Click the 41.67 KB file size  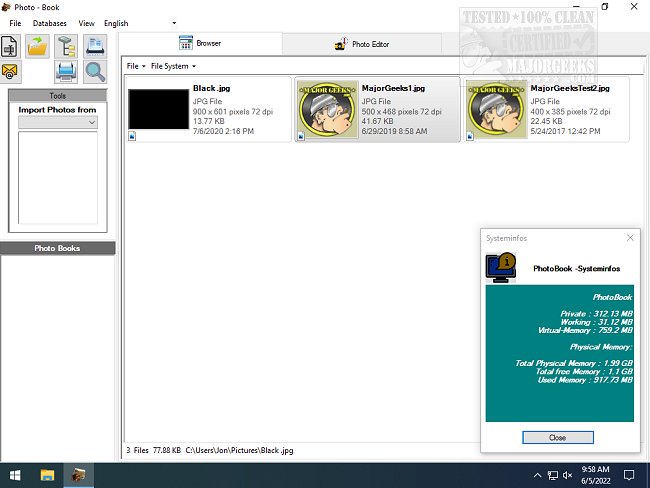tap(378, 121)
